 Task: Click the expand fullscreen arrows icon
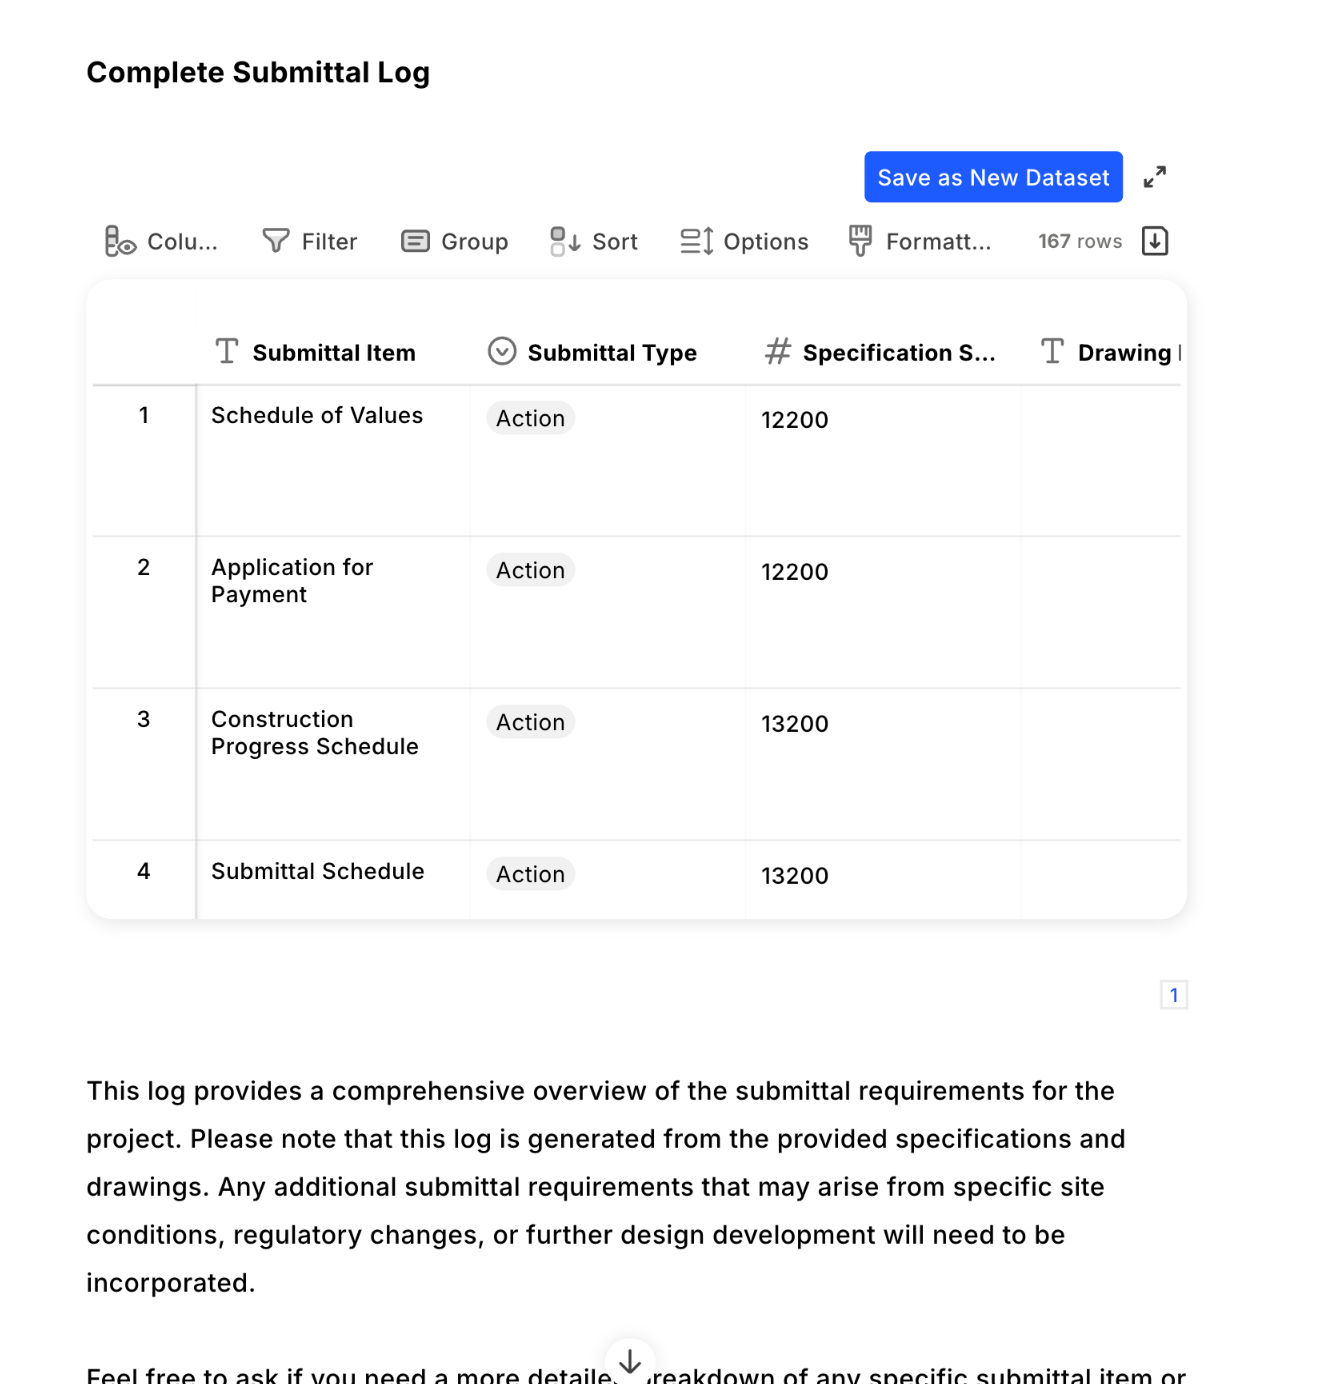coord(1155,177)
